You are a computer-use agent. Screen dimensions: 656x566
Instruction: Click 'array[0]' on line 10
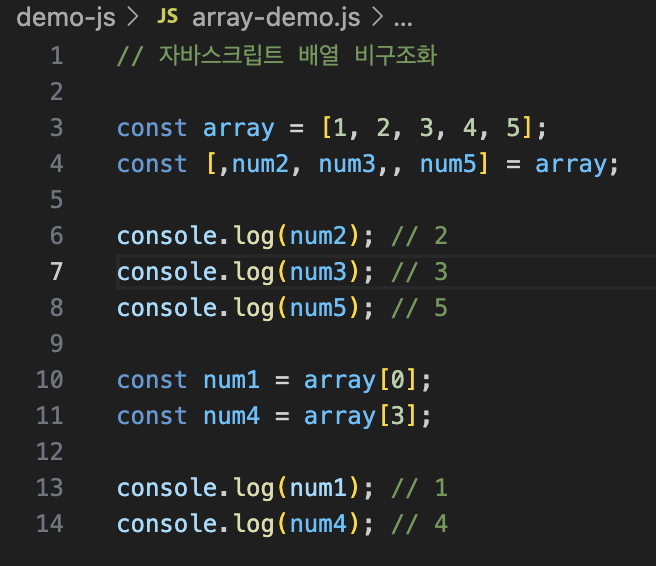[361, 381]
